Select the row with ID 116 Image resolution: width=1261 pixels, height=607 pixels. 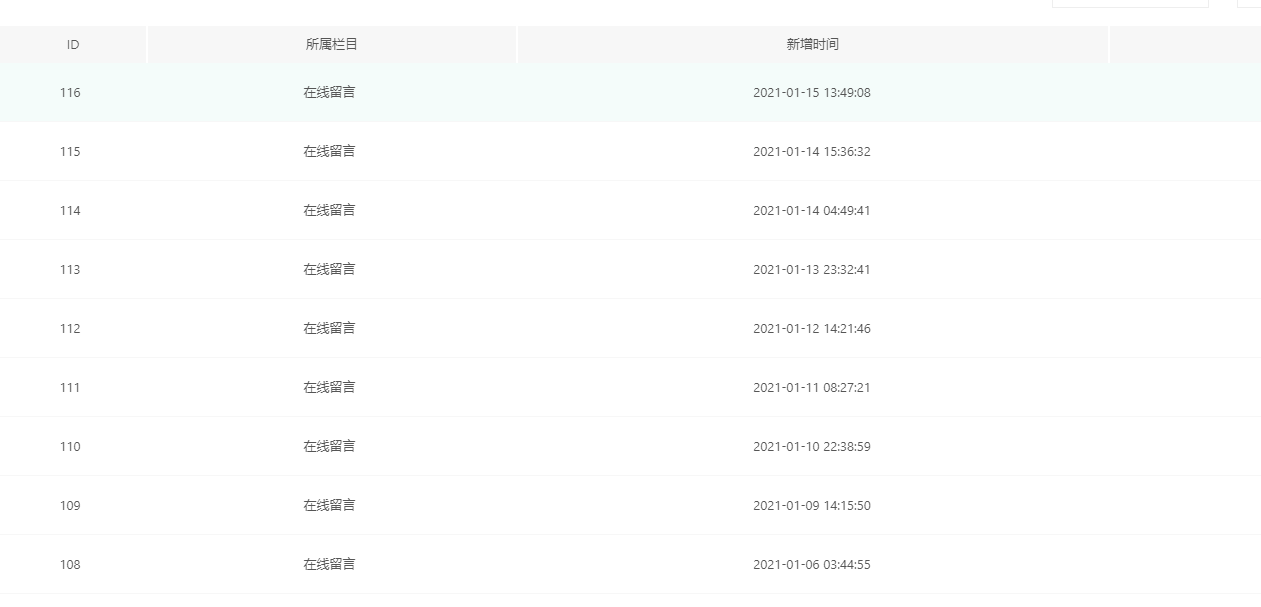tap(630, 93)
